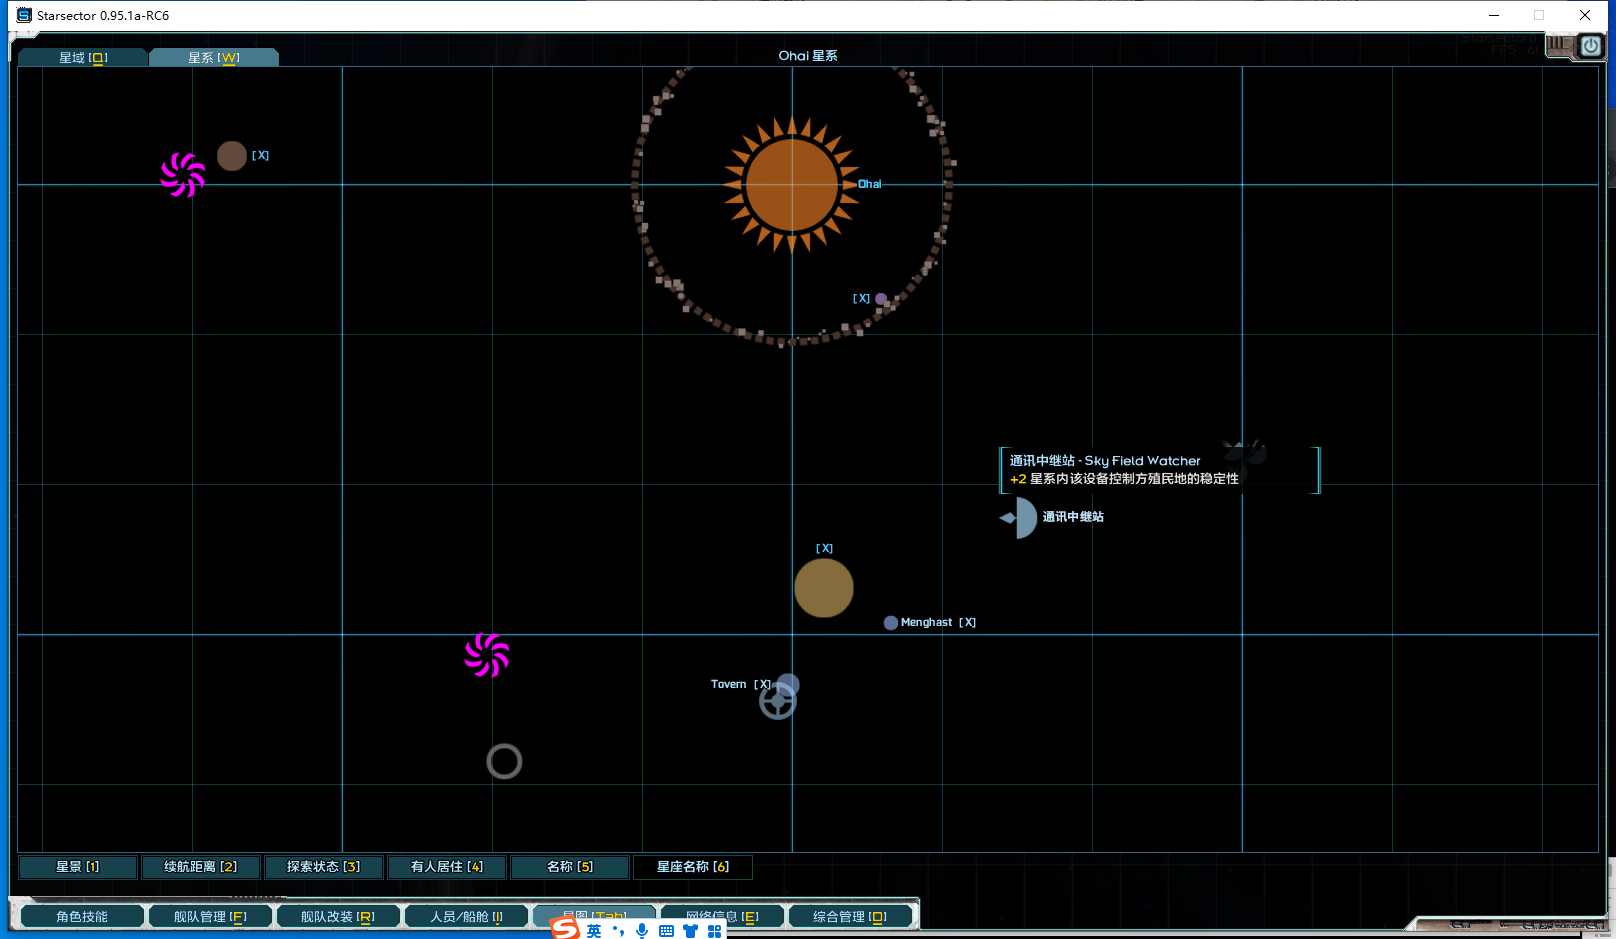This screenshot has height=939, width=1616.
Task: Switch to the 星系 [W] system tab
Action: click(x=214, y=58)
